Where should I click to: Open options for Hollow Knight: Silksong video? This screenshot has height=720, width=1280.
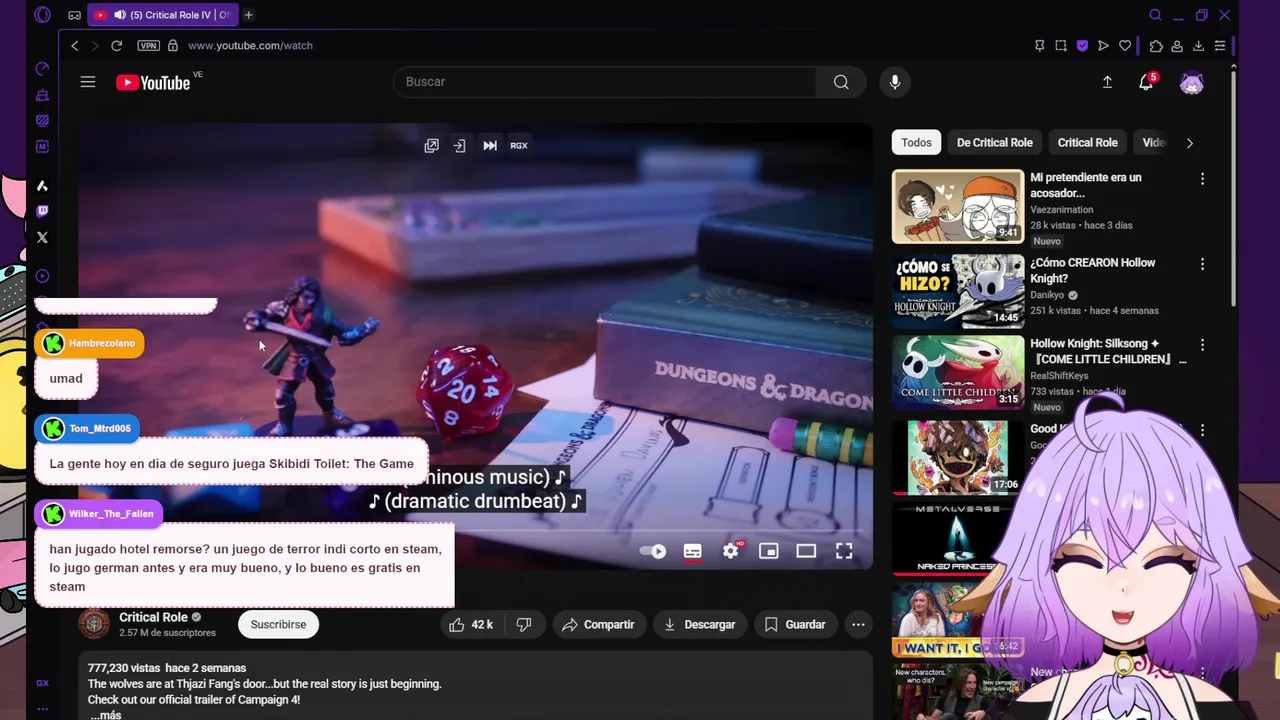(x=1202, y=345)
